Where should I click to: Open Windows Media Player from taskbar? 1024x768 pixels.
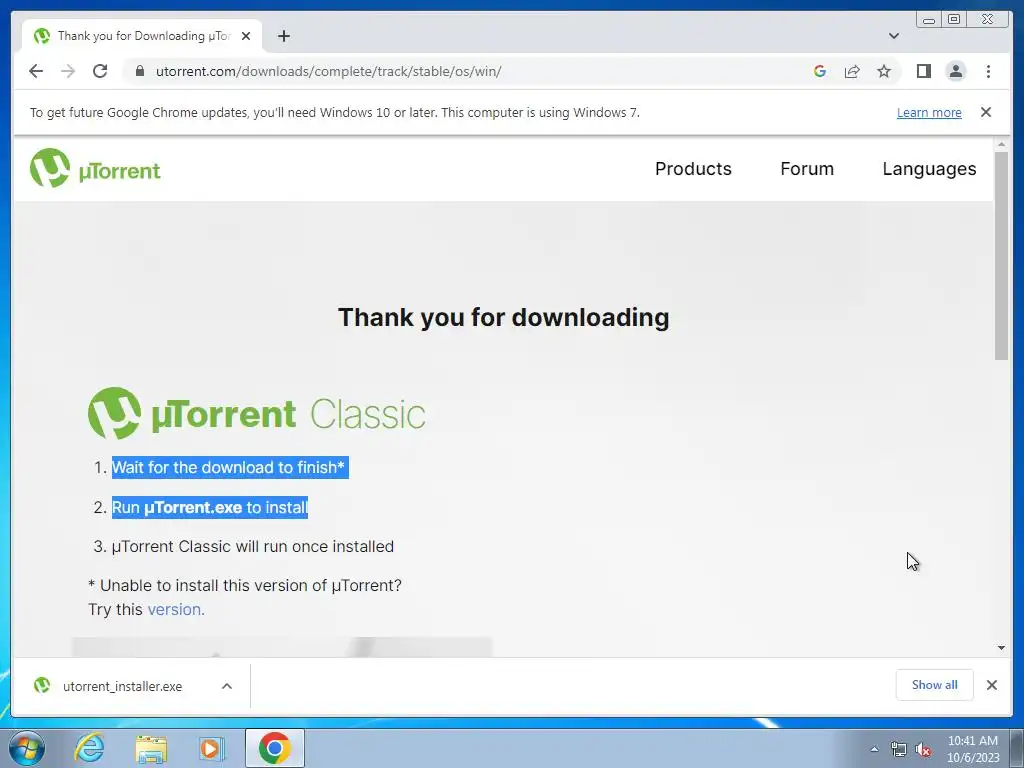tap(212, 748)
